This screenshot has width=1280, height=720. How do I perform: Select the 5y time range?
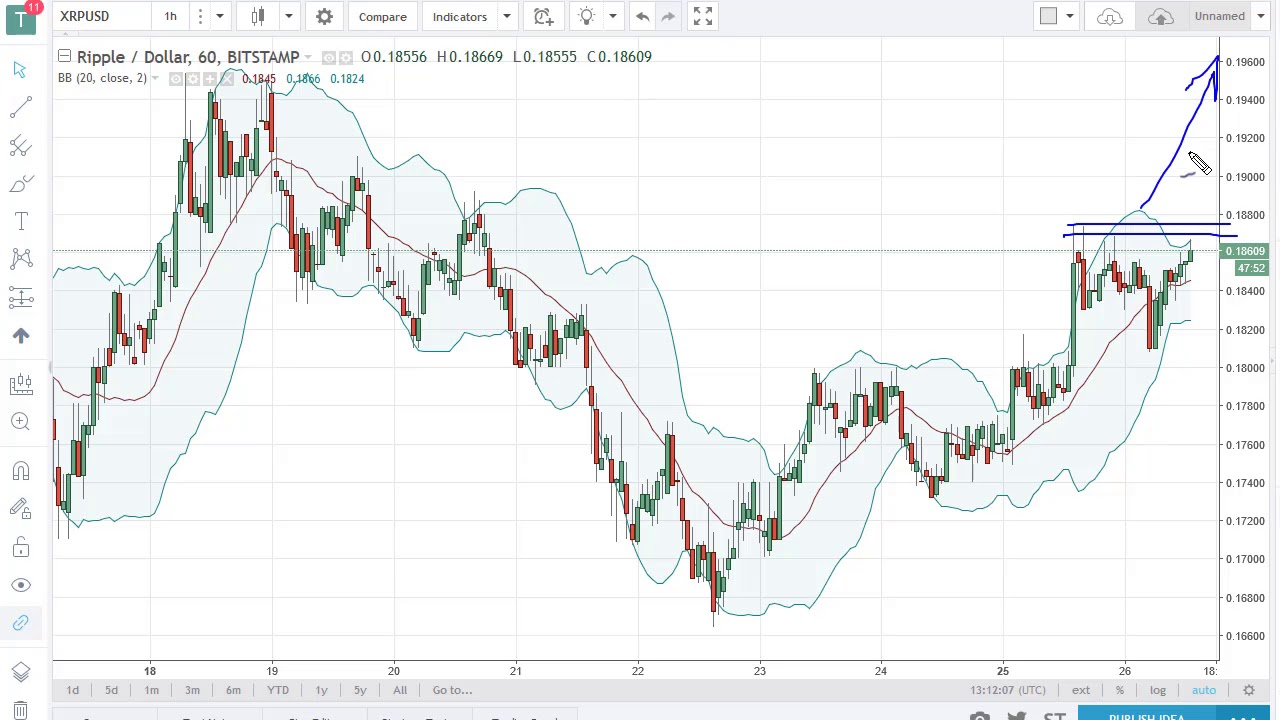[360, 690]
